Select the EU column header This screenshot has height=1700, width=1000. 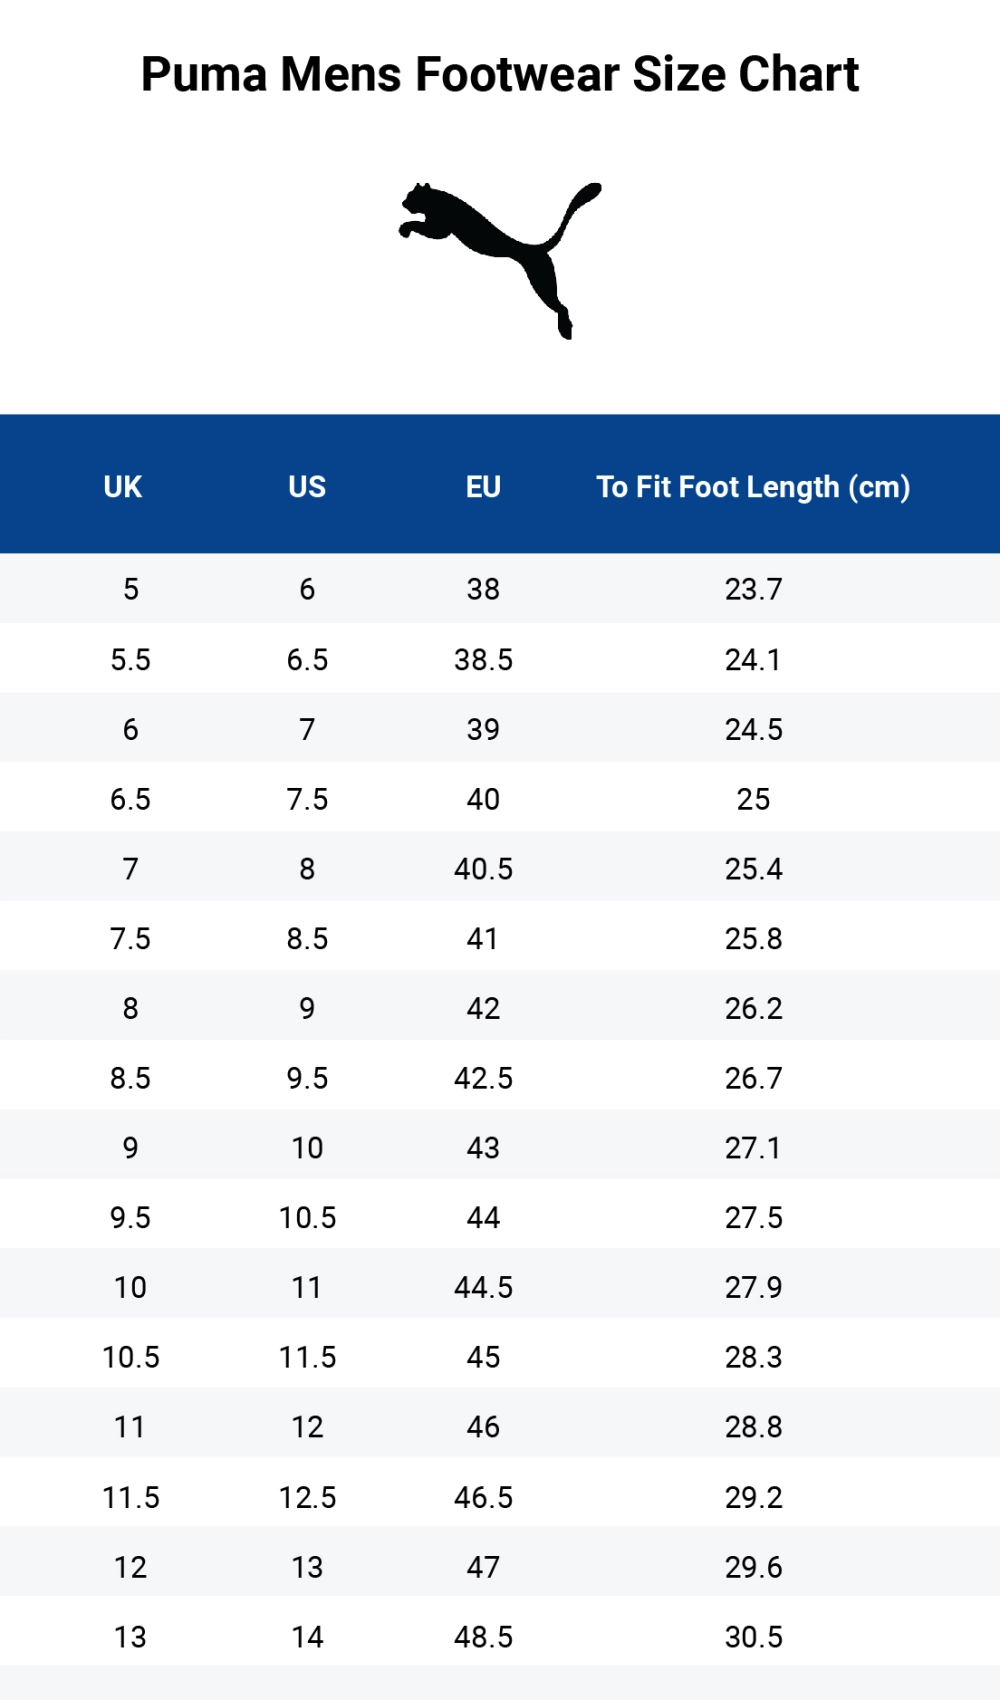click(x=483, y=487)
